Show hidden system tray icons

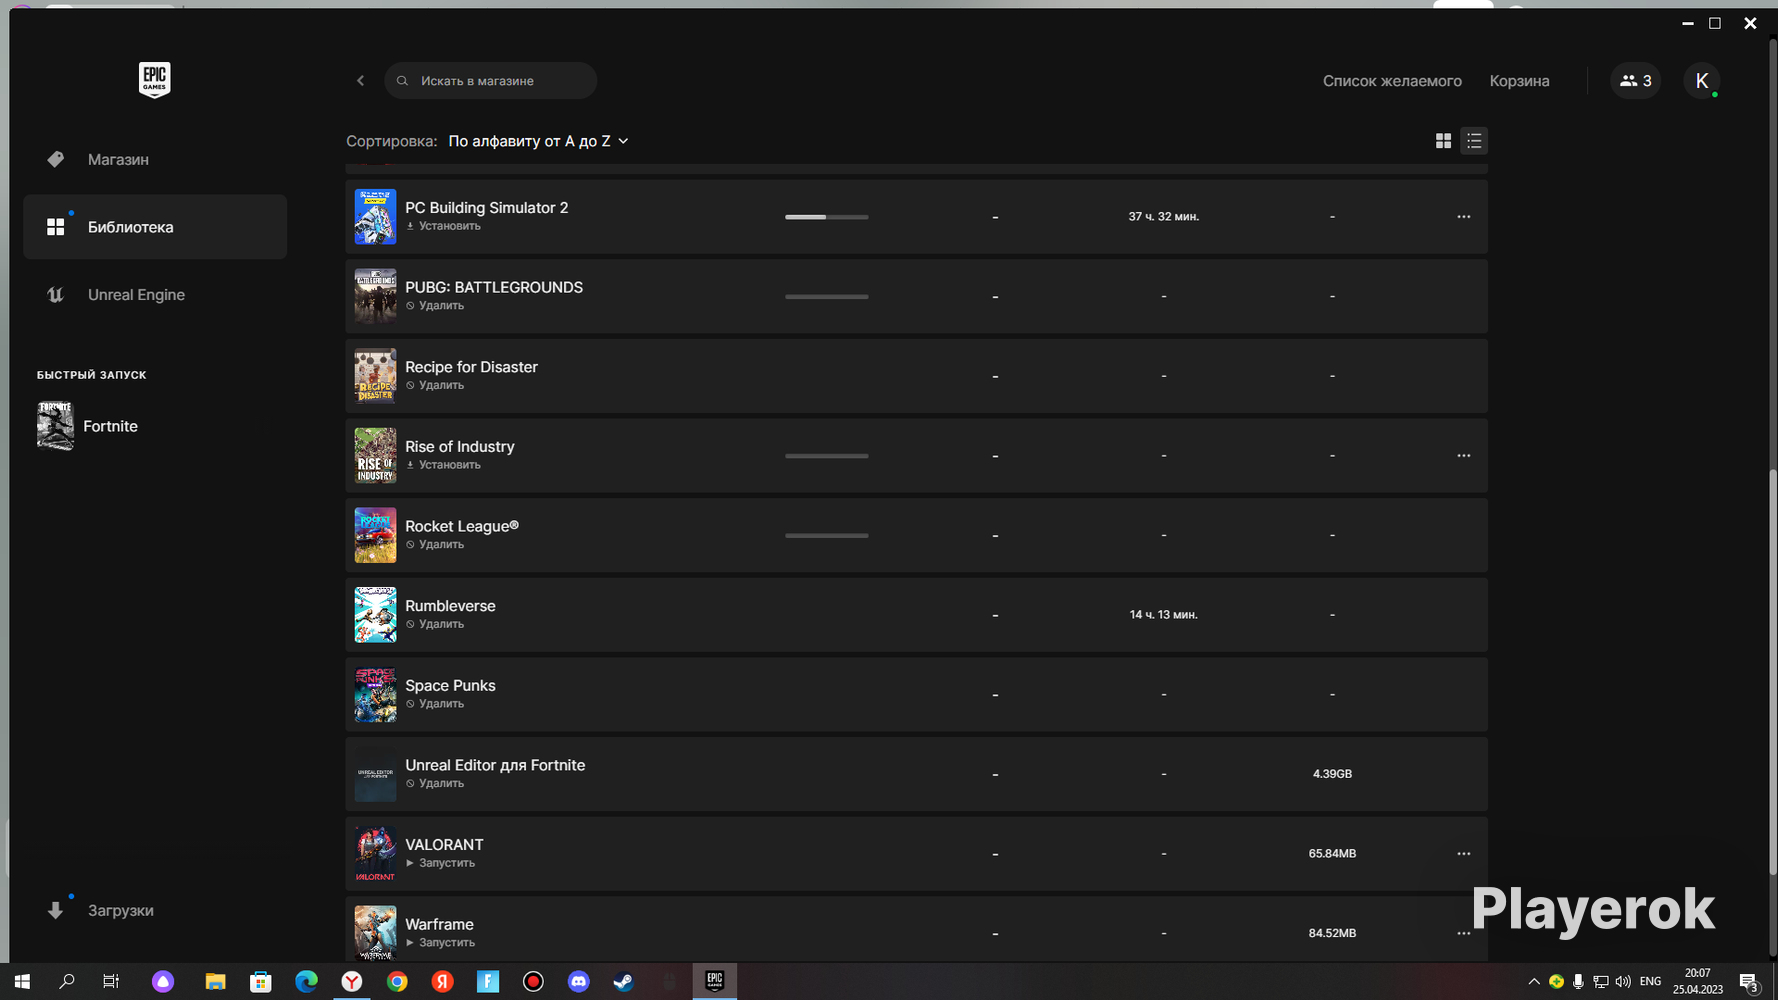pyautogui.click(x=1534, y=982)
